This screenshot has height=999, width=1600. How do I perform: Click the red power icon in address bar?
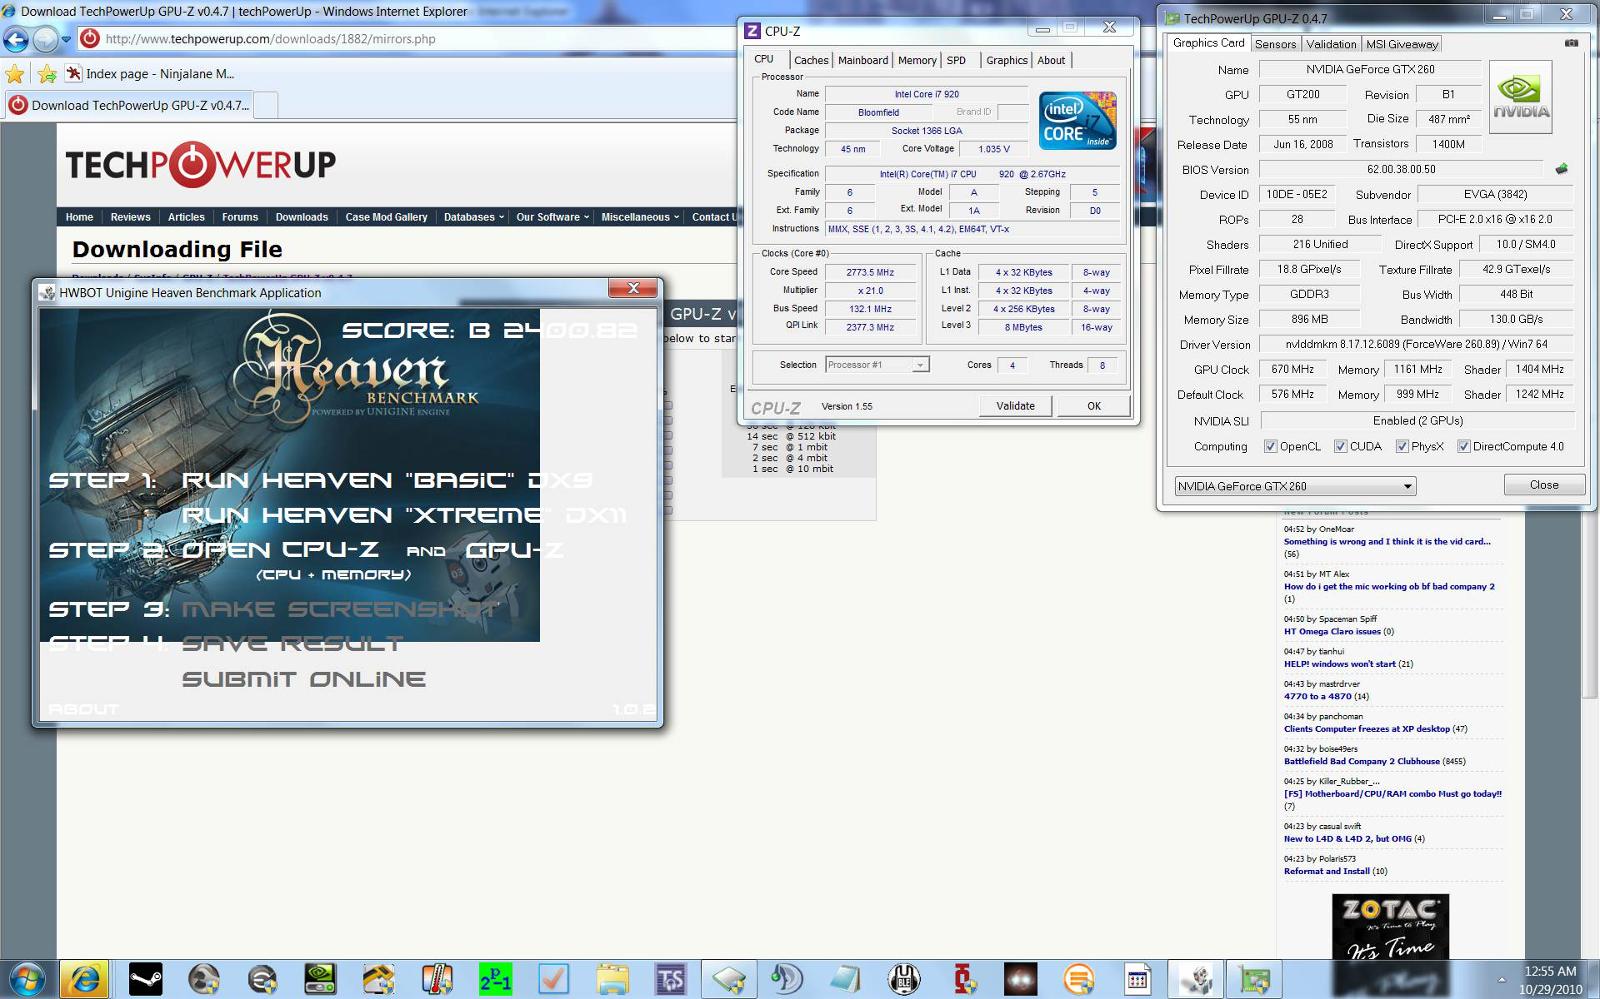90,39
